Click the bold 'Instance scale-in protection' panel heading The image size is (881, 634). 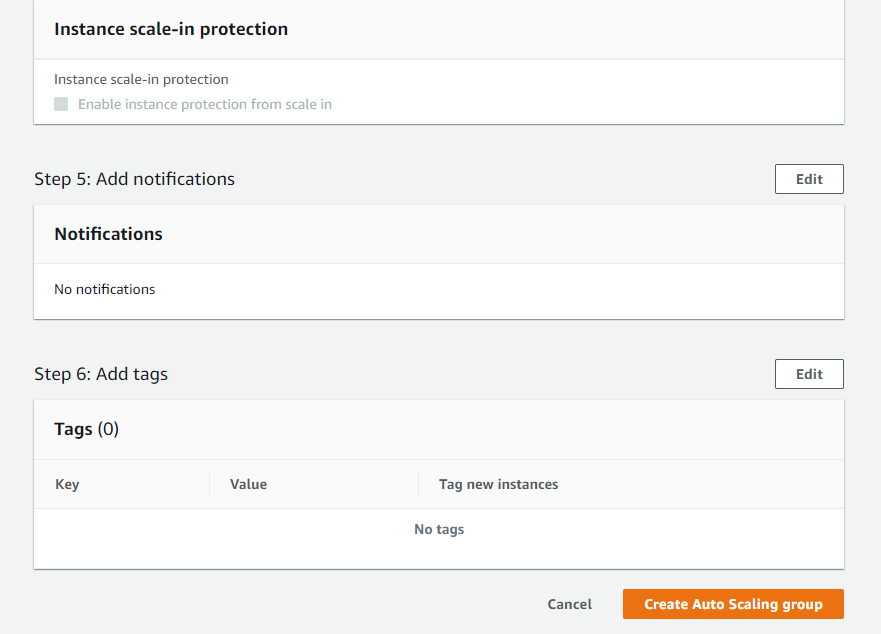tap(171, 29)
